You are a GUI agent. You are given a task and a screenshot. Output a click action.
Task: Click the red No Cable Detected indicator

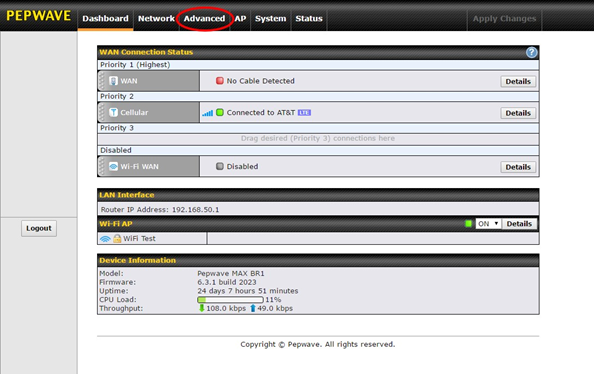click(x=220, y=81)
